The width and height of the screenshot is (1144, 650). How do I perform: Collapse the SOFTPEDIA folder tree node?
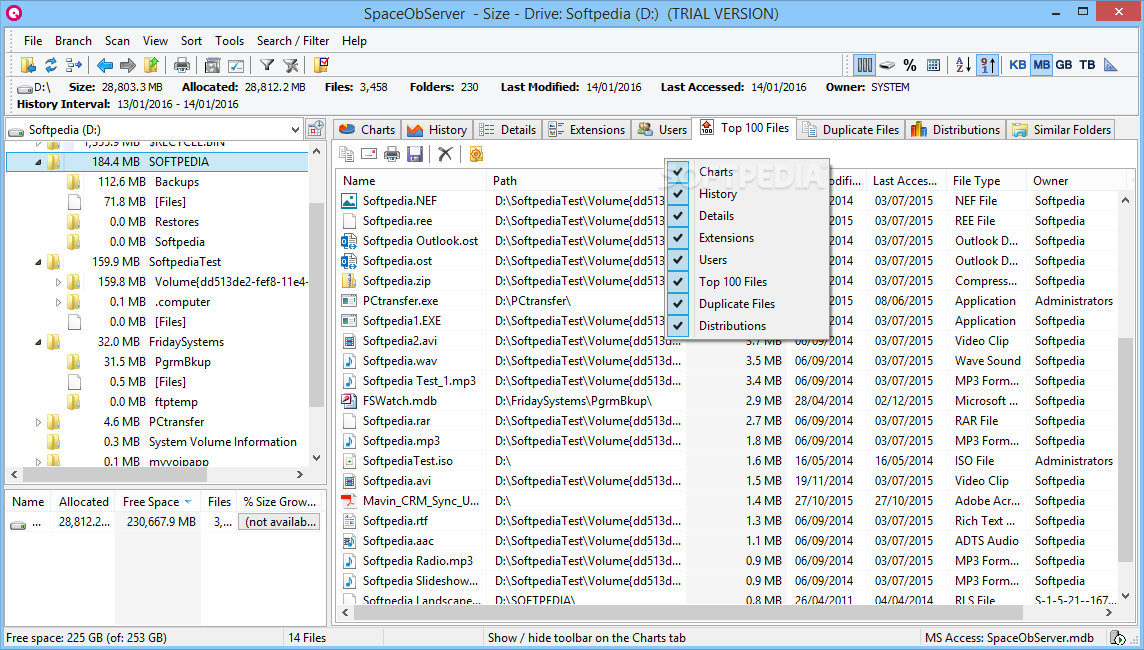[38, 162]
